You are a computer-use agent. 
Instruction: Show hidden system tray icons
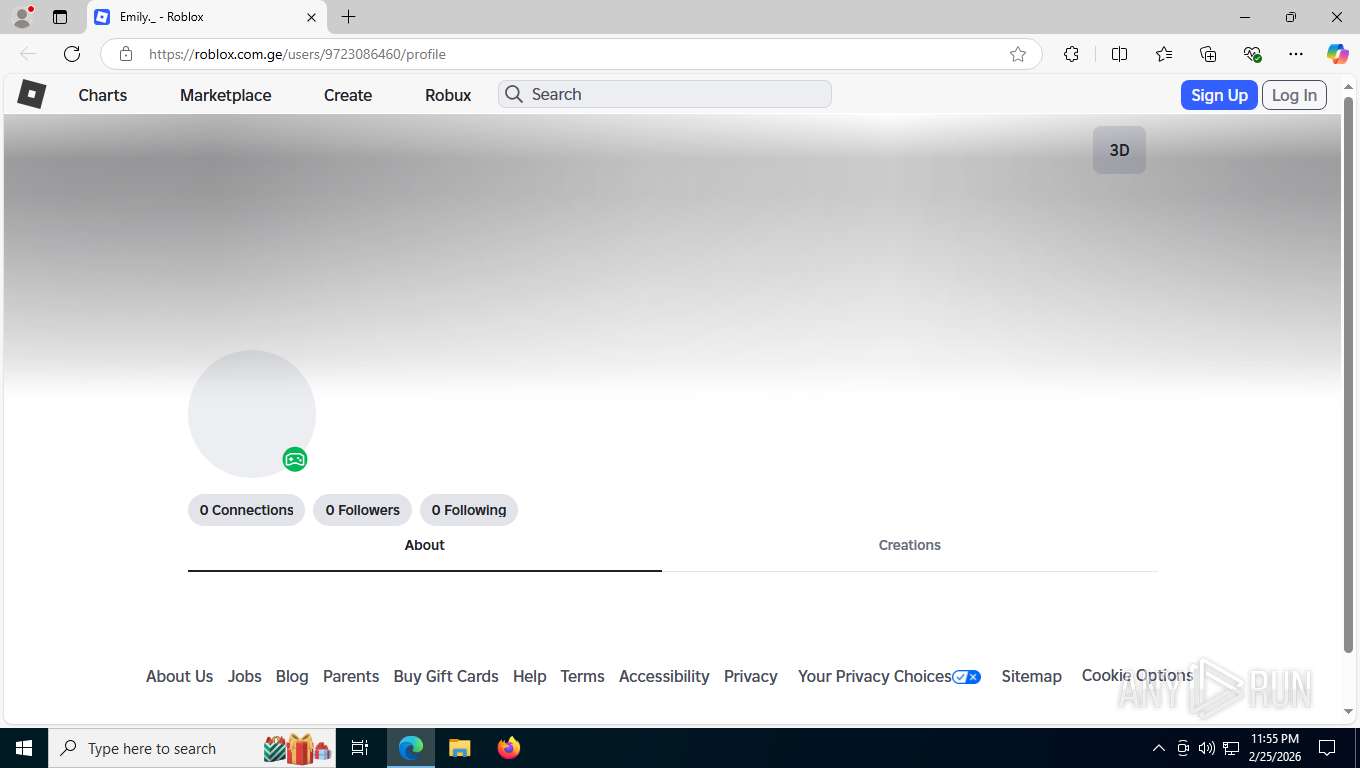point(1159,748)
